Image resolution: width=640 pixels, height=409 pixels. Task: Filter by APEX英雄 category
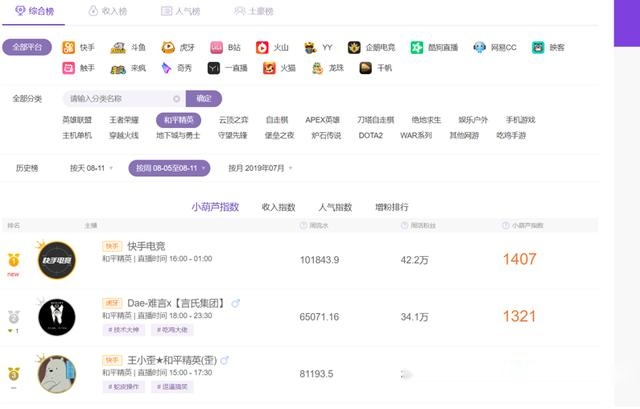322,120
